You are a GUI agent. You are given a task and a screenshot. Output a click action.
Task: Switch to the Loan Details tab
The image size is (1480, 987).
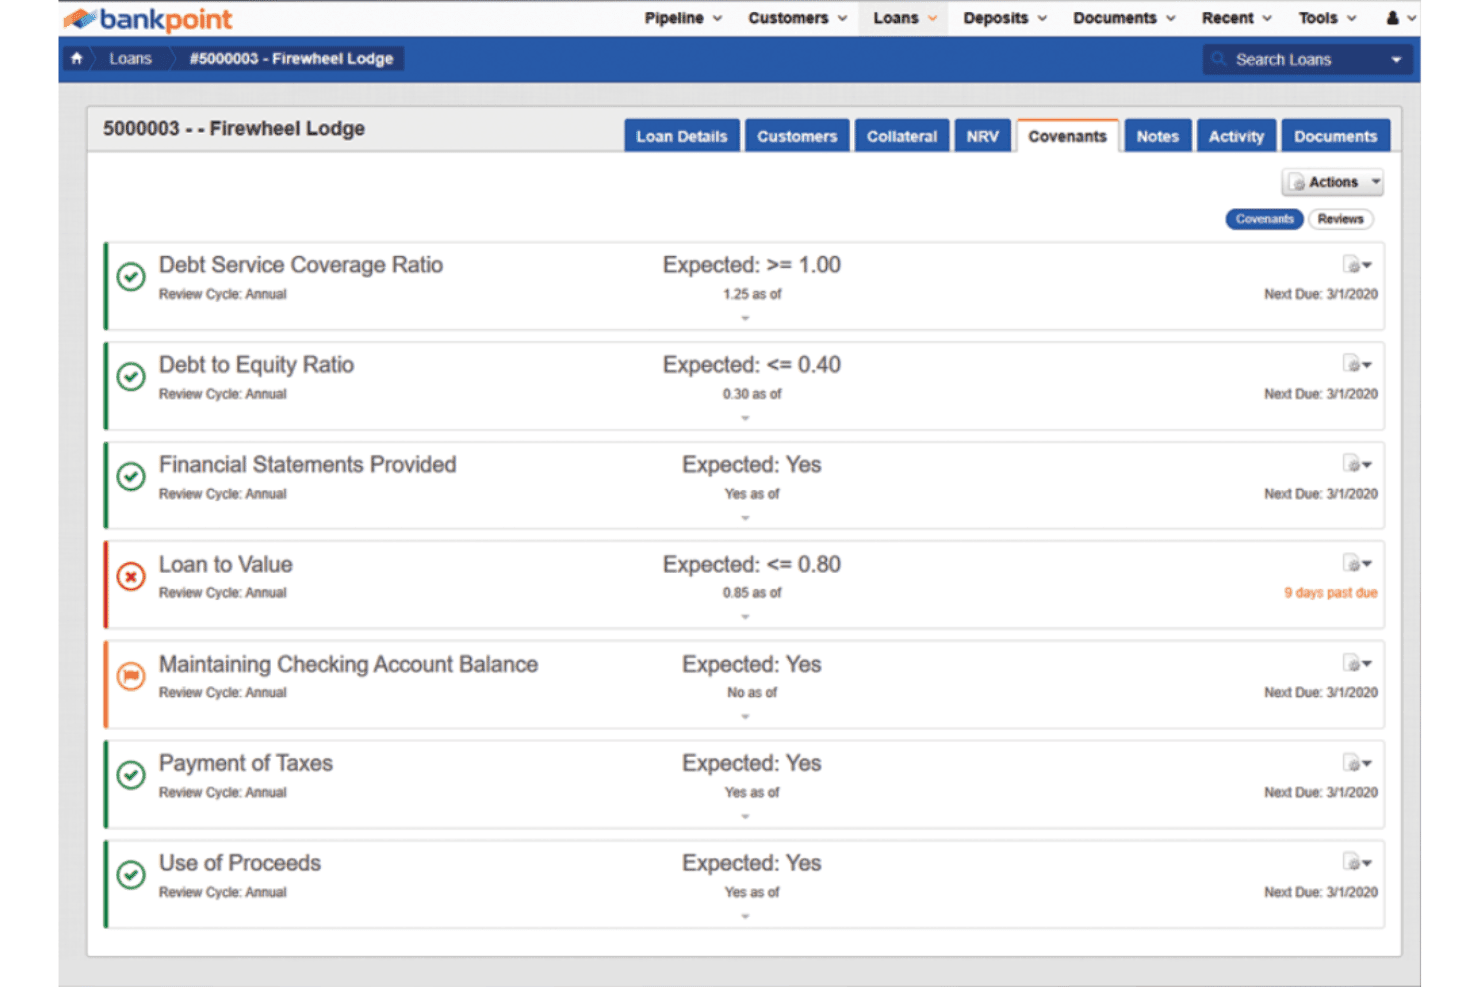[x=682, y=136]
